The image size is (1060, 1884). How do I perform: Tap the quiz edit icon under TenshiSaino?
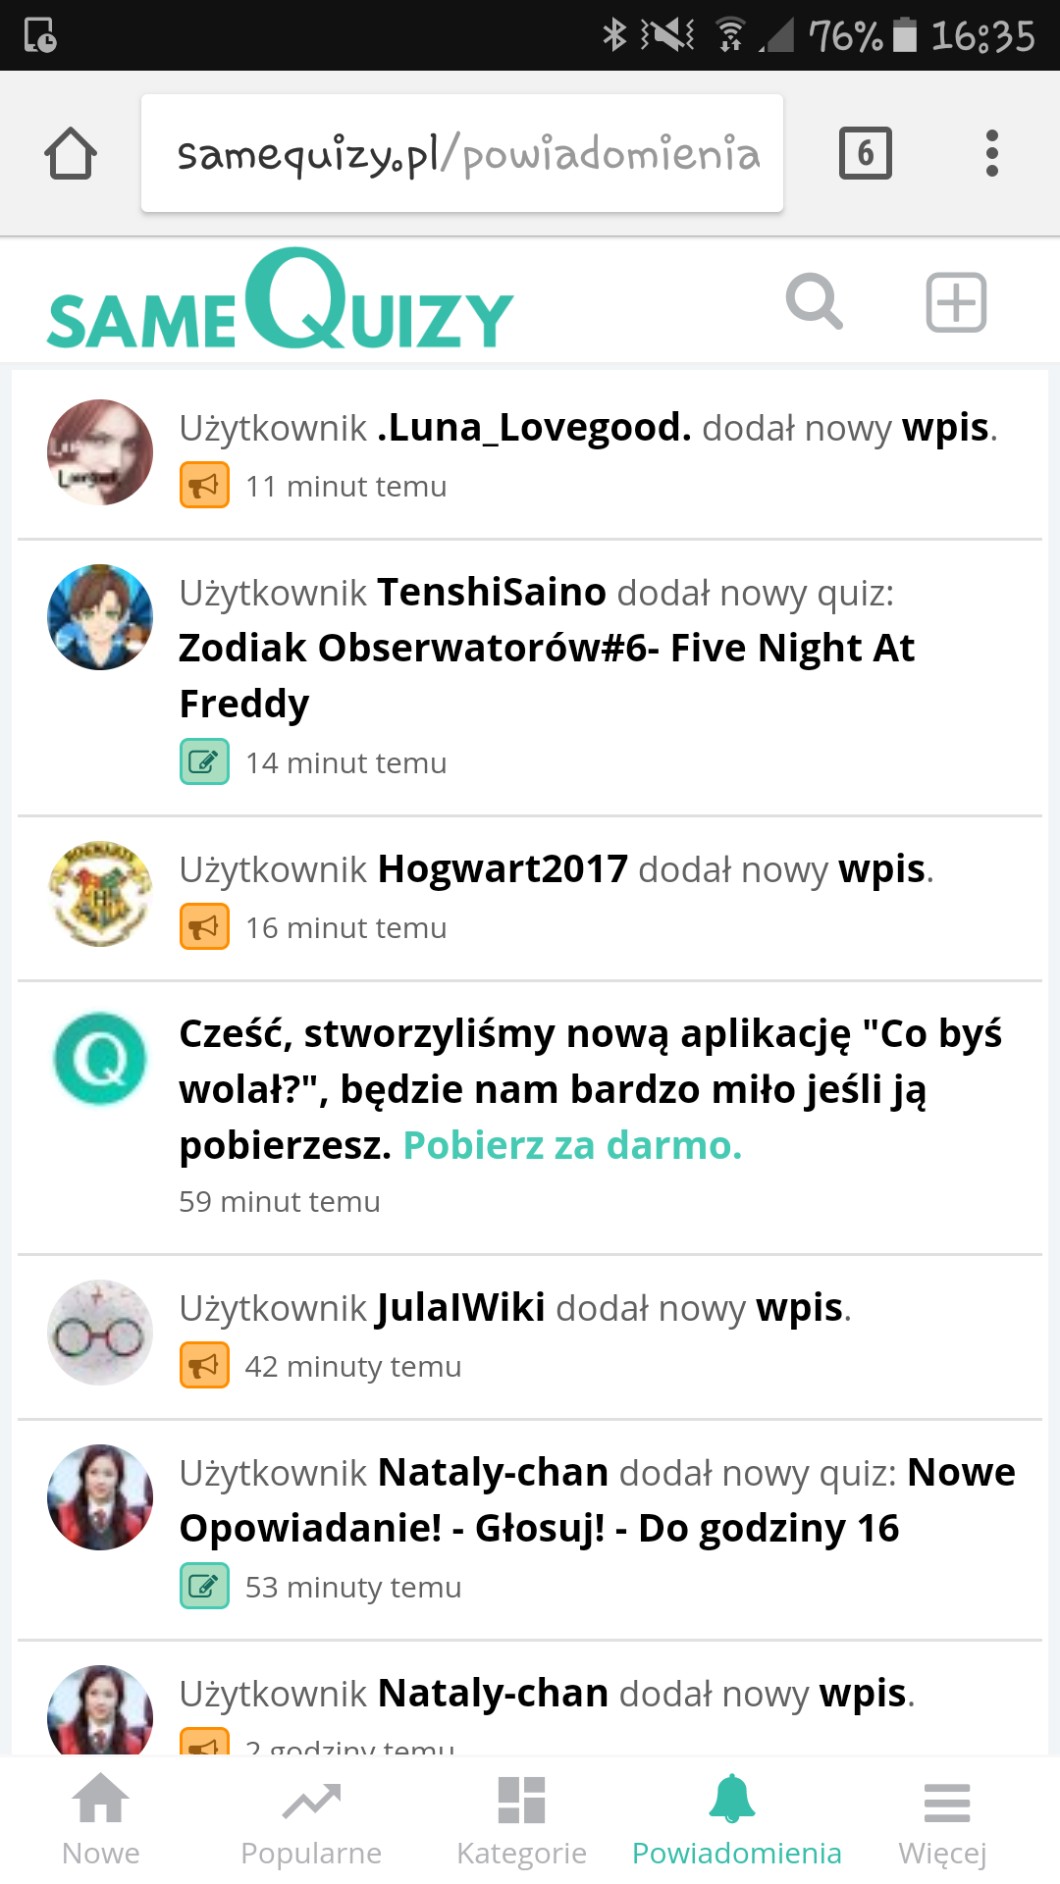[204, 762]
